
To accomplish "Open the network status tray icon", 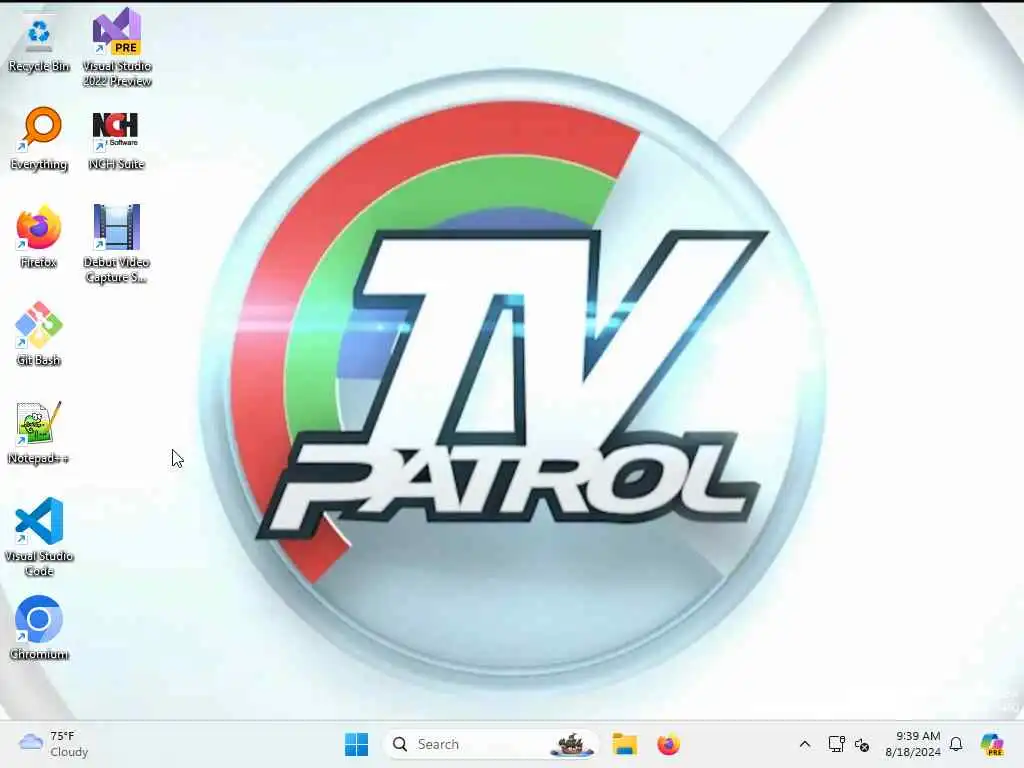I will pos(836,744).
